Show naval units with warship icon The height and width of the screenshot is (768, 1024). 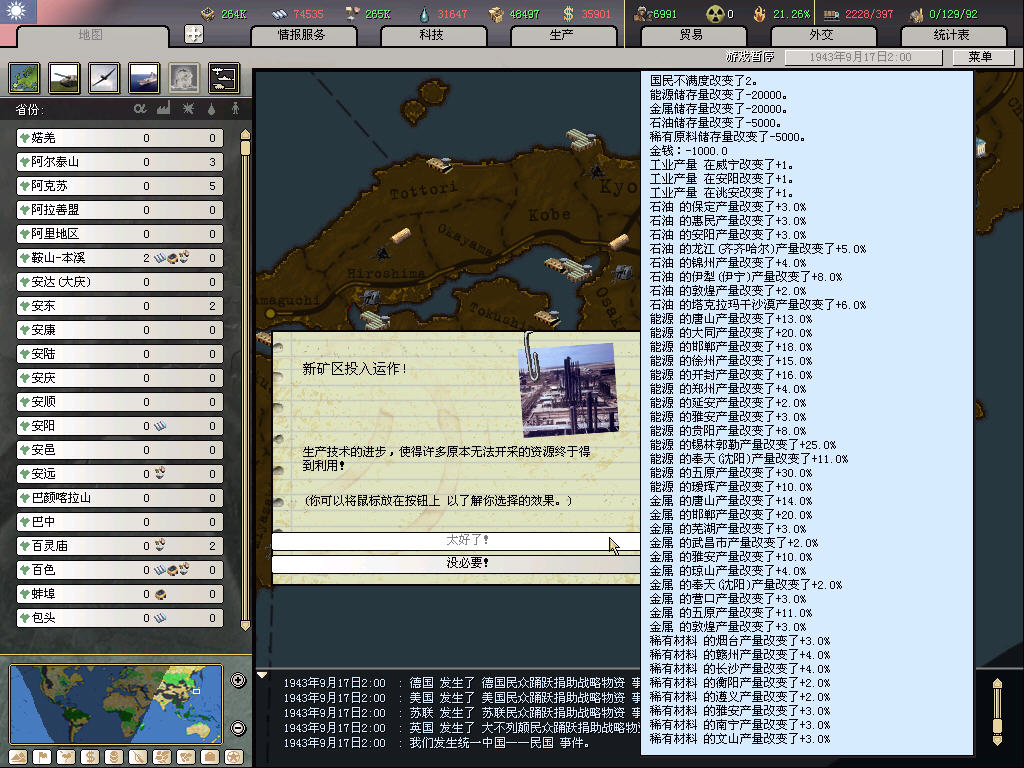pyautogui.click(x=143, y=77)
